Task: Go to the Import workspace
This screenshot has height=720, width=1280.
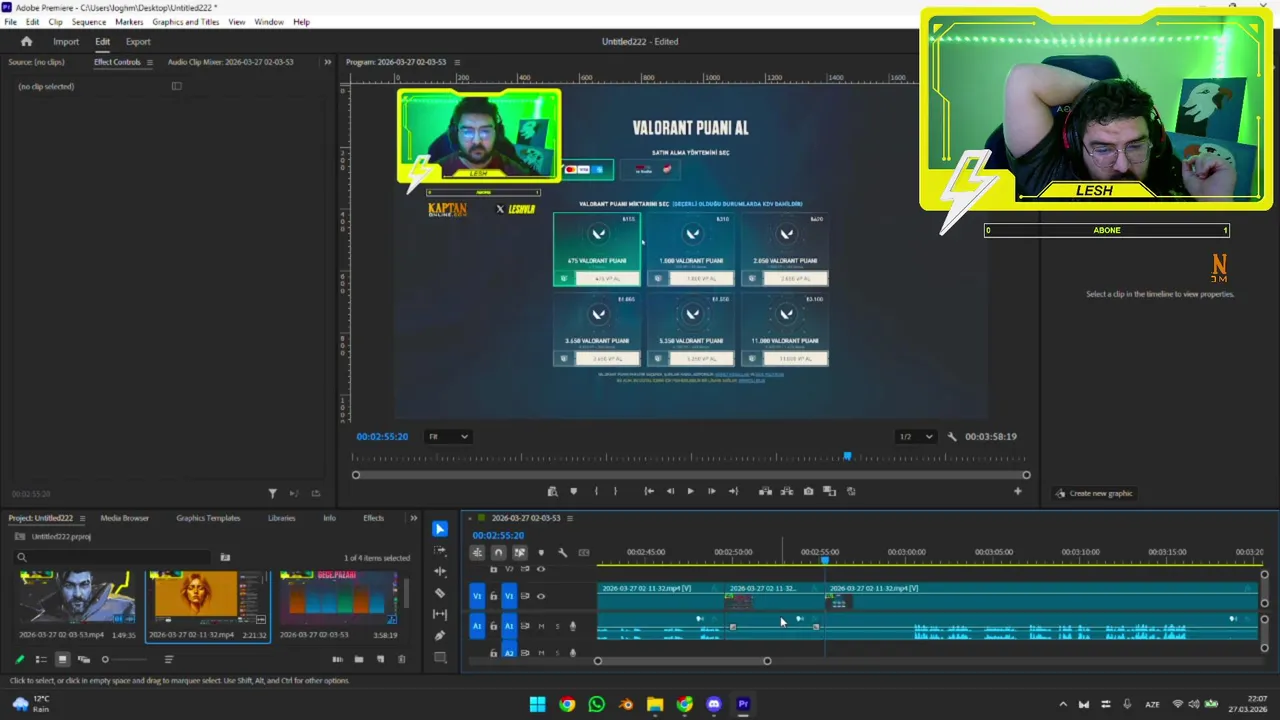Action: coord(66,41)
